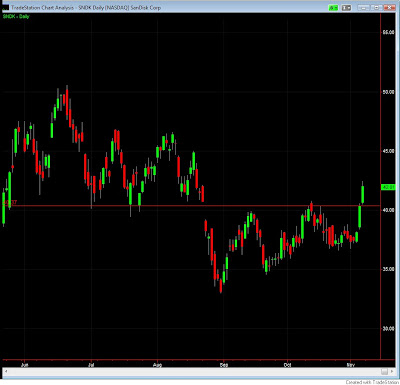Image resolution: width=400 pixels, height=385 pixels.
Task: Minimize the chart analysis window
Action: tap(365, 7)
